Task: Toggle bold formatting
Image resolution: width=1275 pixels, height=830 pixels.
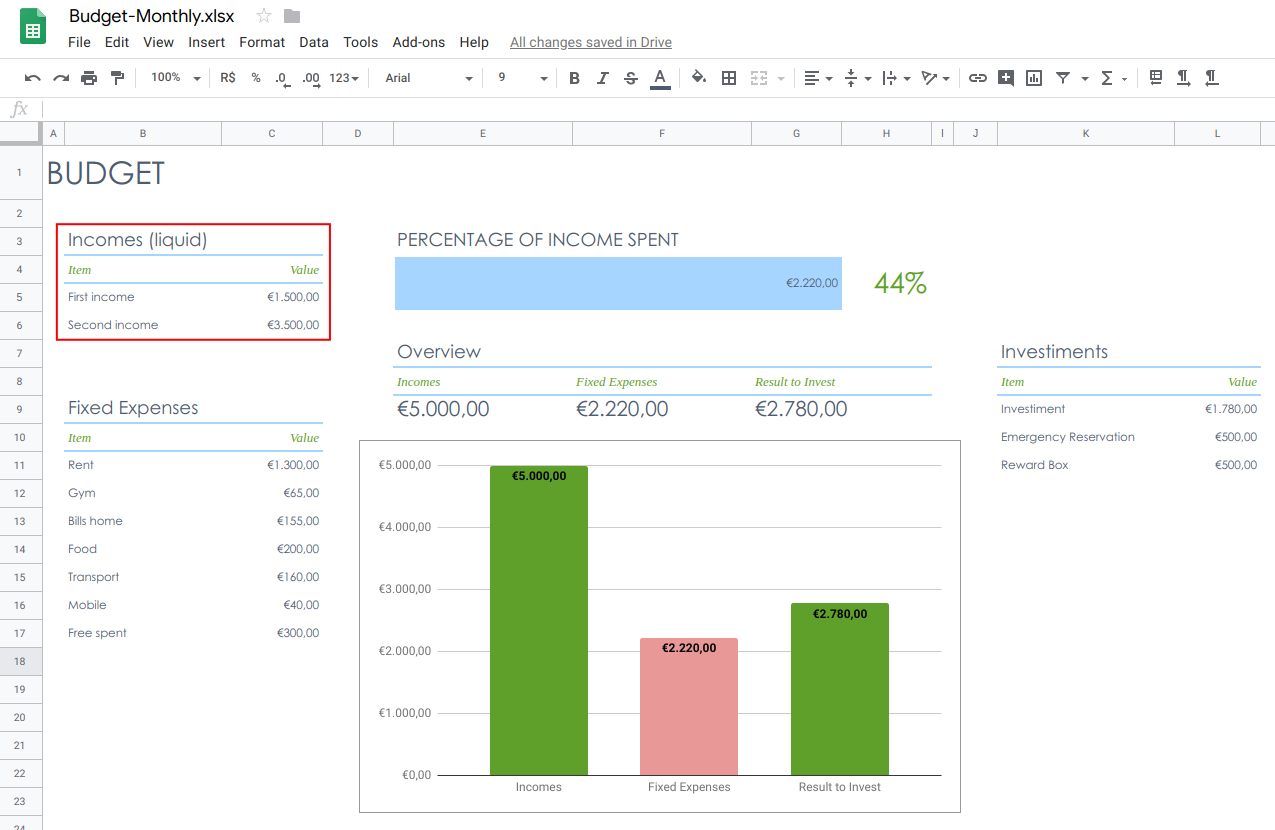Action: click(574, 78)
